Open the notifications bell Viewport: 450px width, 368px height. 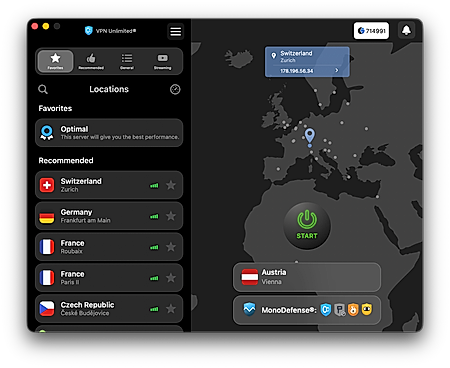click(406, 31)
